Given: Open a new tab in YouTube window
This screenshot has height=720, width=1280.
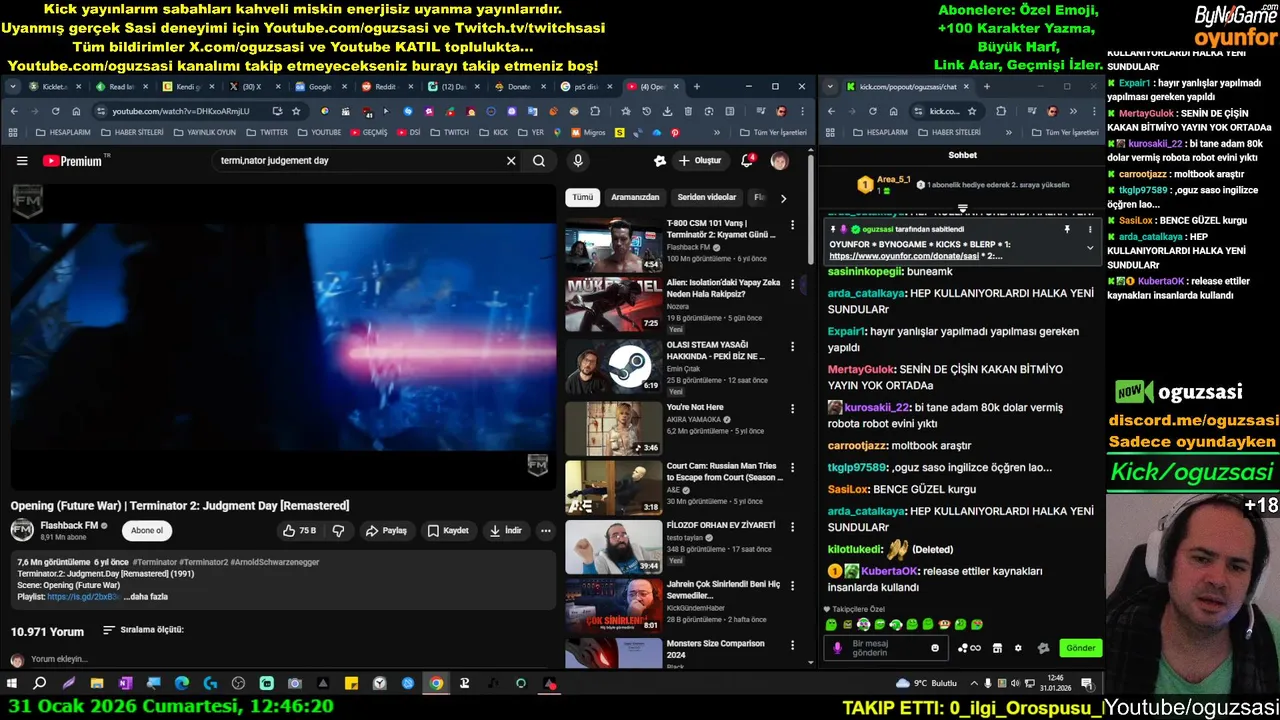Looking at the screenshot, I should (697, 87).
